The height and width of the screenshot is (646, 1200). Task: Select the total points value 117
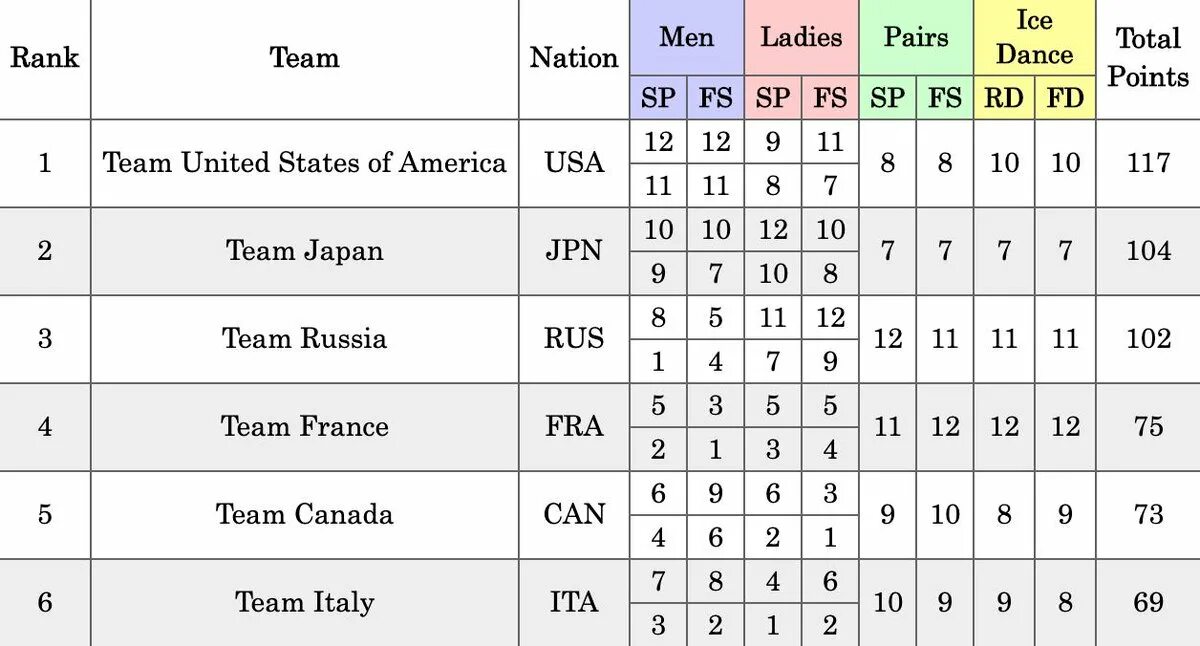(1148, 162)
